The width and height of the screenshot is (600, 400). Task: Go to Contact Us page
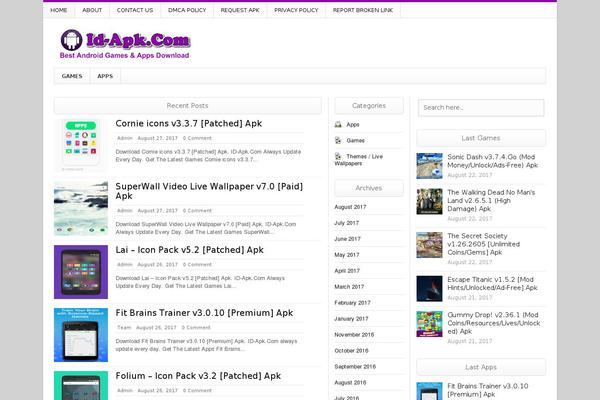point(135,10)
